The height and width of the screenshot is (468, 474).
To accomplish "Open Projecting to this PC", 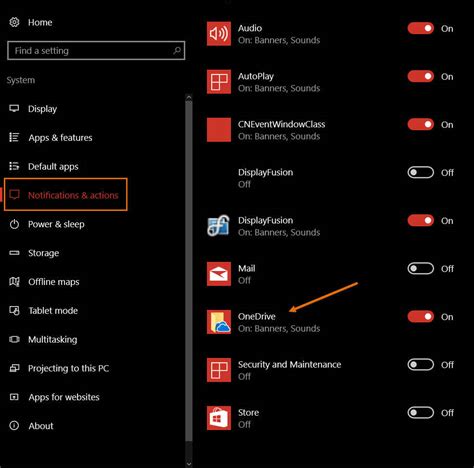I will (68, 368).
